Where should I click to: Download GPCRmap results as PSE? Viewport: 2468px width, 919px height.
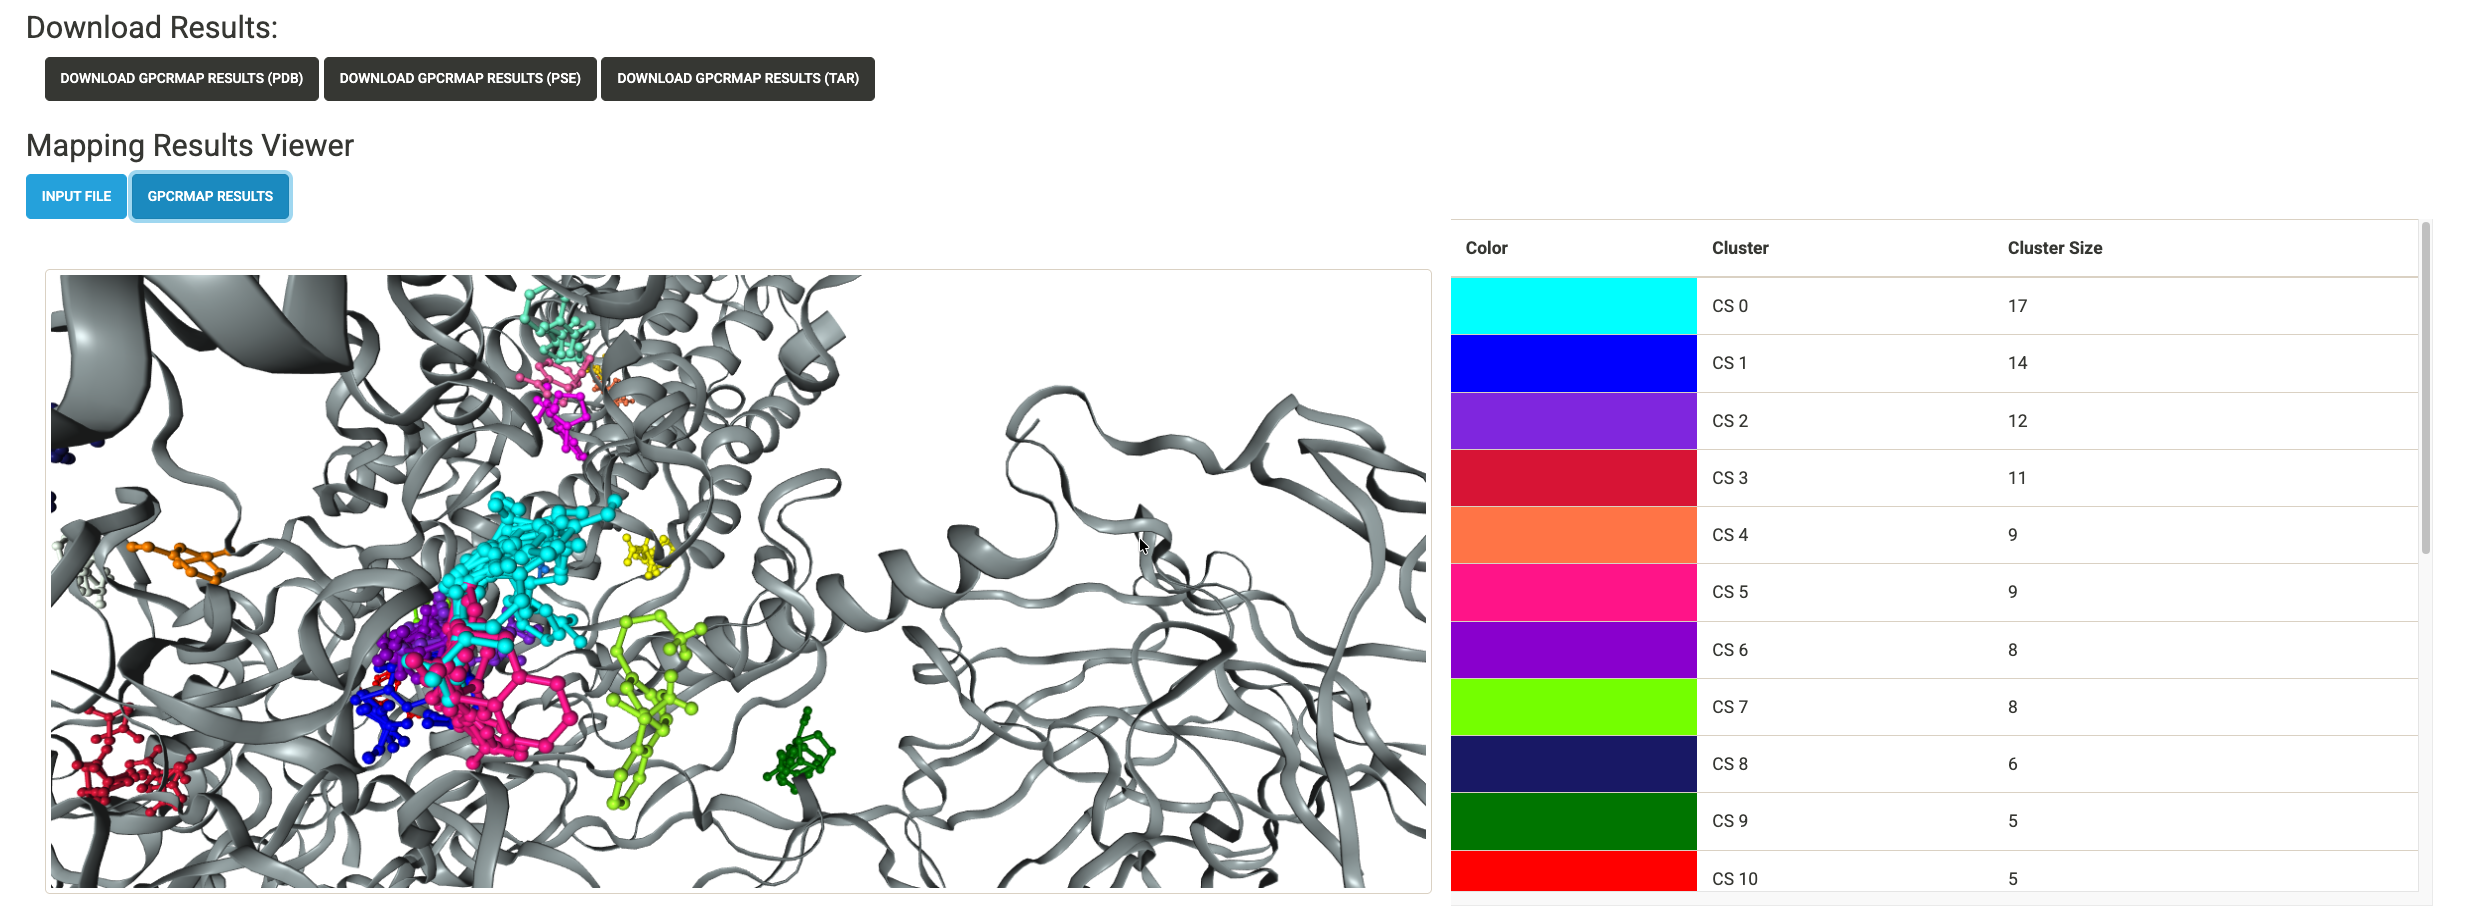click(x=460, y=79)
